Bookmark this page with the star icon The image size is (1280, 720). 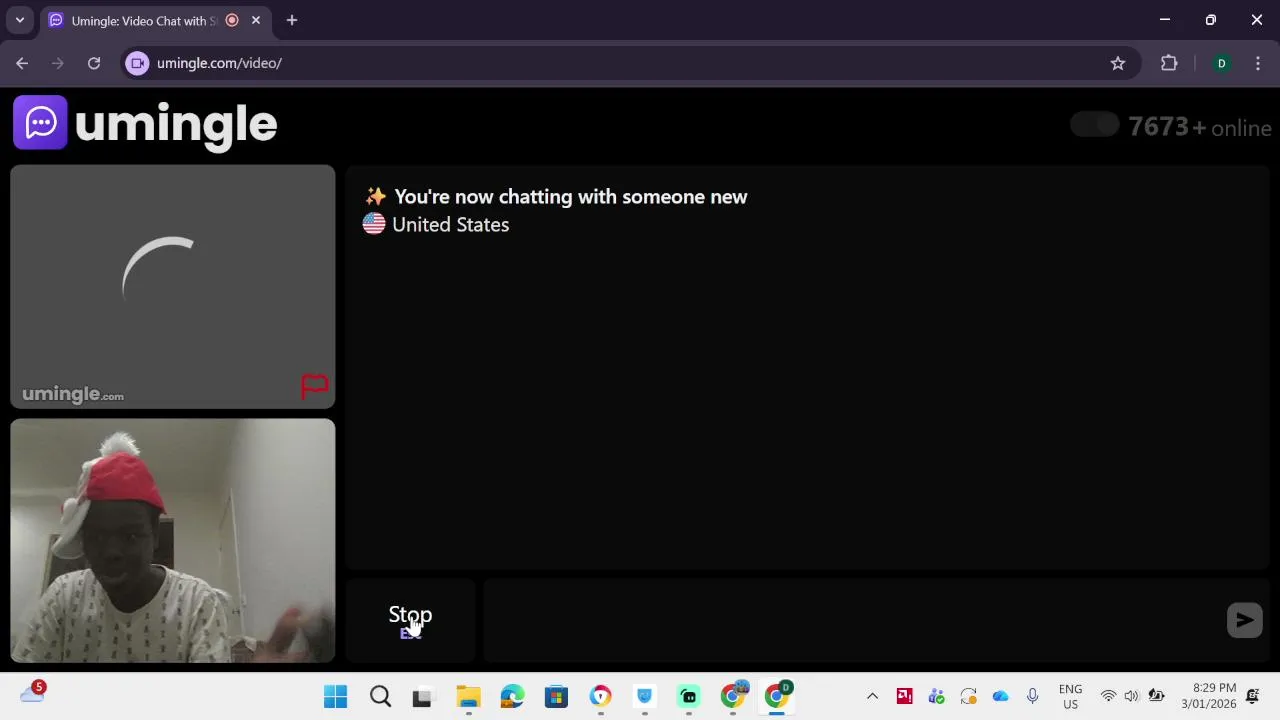tap(1118, 63)
